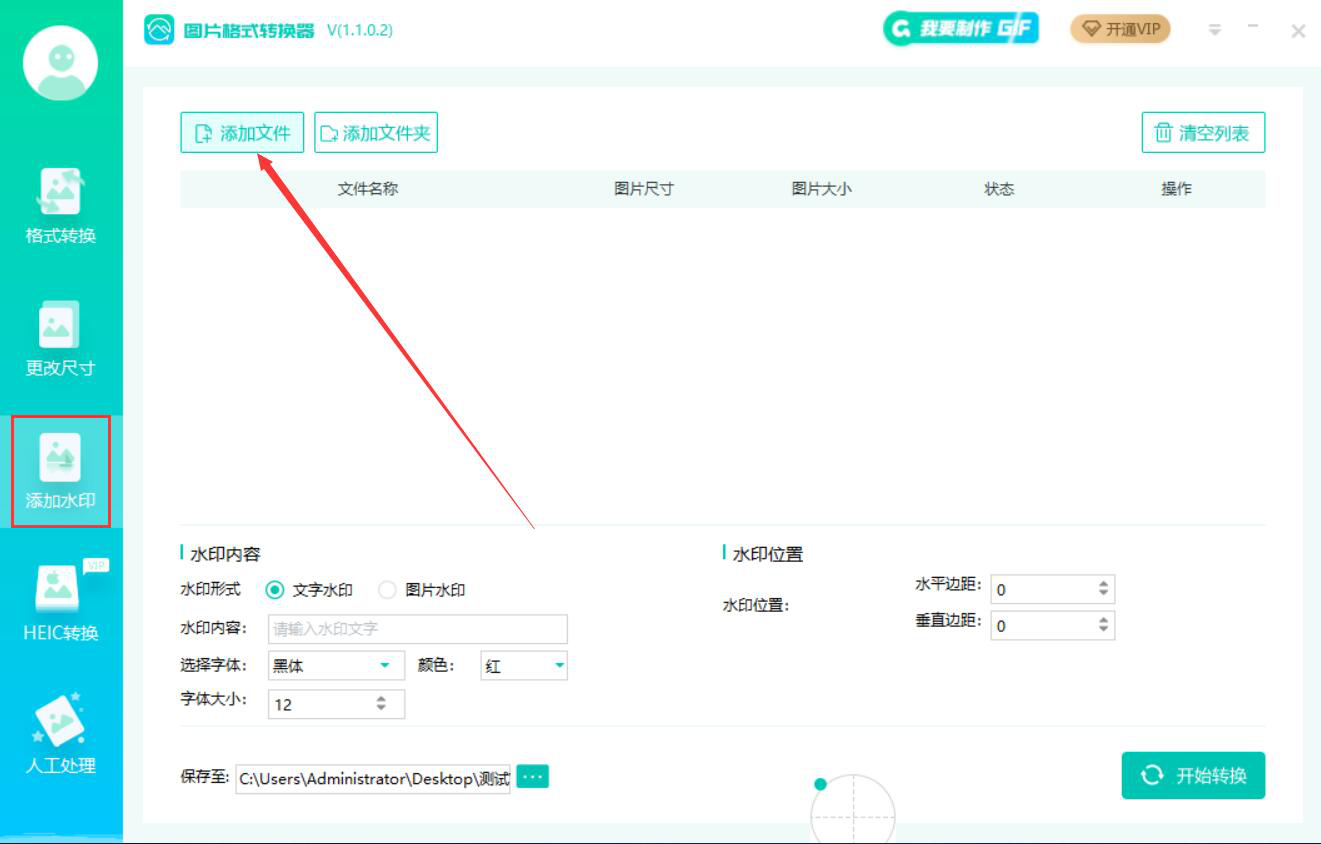Viewport: 1321px width, 844px height.
Task: Select the 添加水印 watermark tab
Action: point(61,472)
